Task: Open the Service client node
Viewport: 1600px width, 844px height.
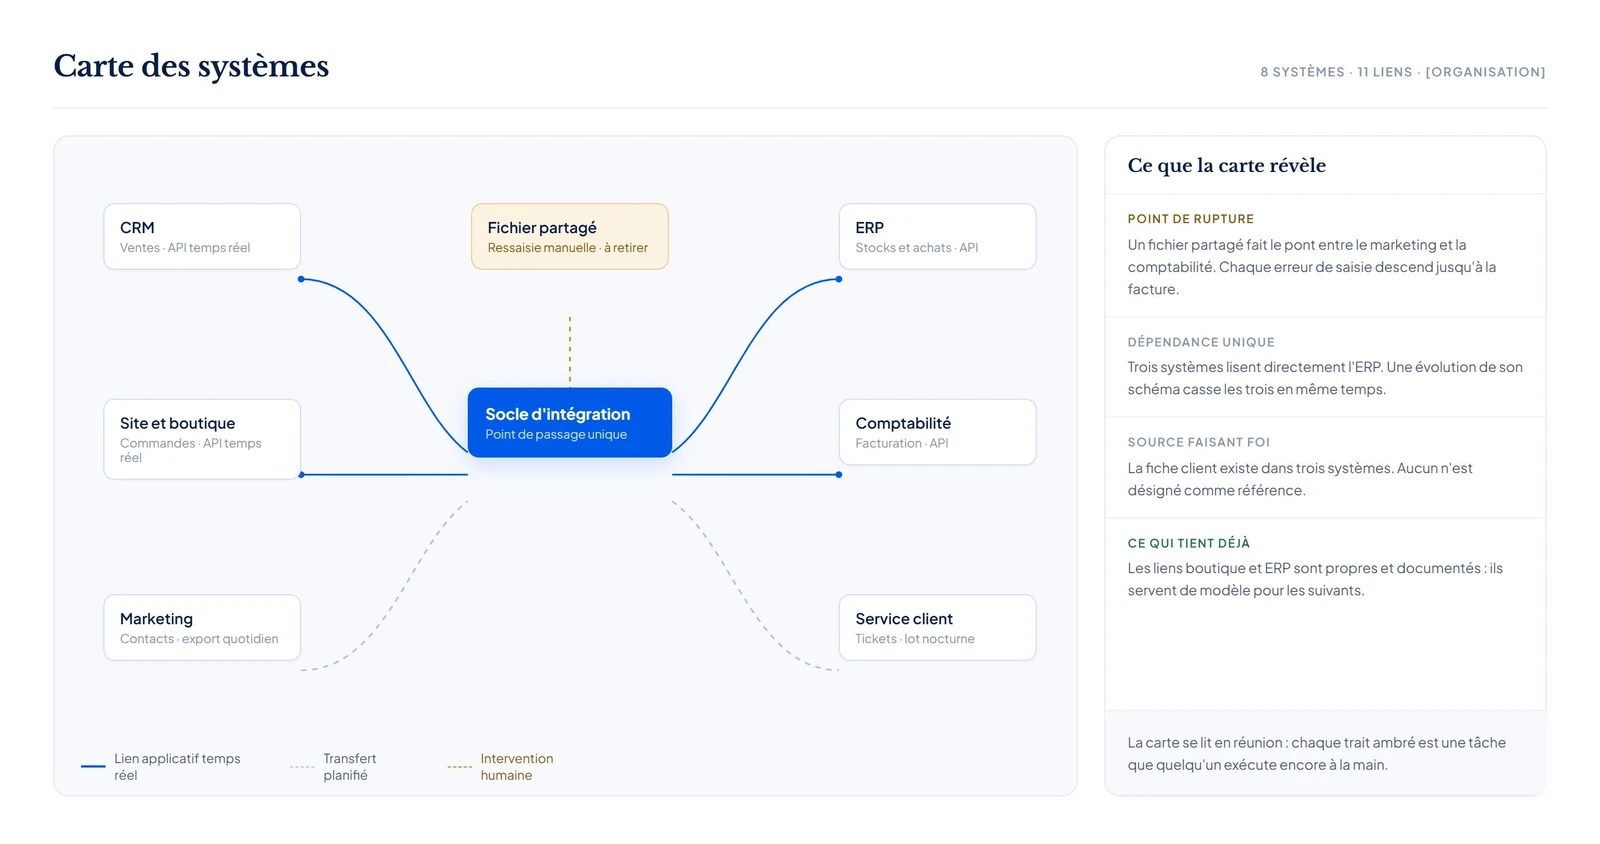Action: click(x=937, y=628)
